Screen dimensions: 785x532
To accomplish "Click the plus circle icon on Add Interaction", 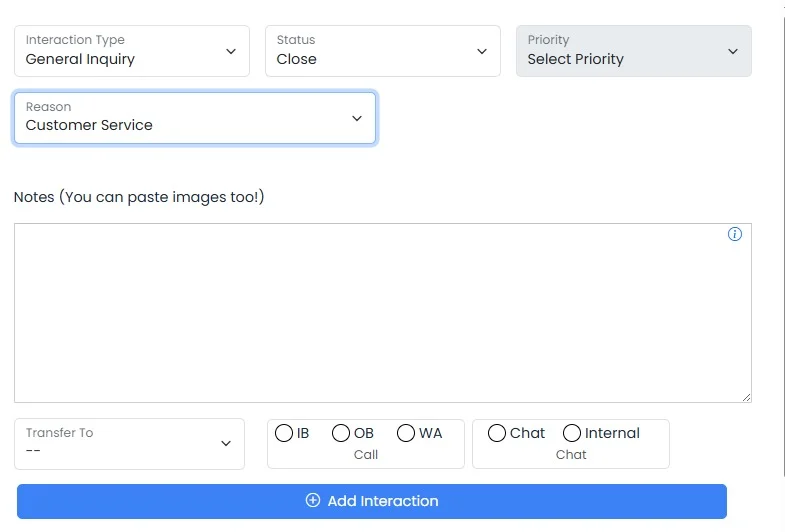I will point(313,501).
